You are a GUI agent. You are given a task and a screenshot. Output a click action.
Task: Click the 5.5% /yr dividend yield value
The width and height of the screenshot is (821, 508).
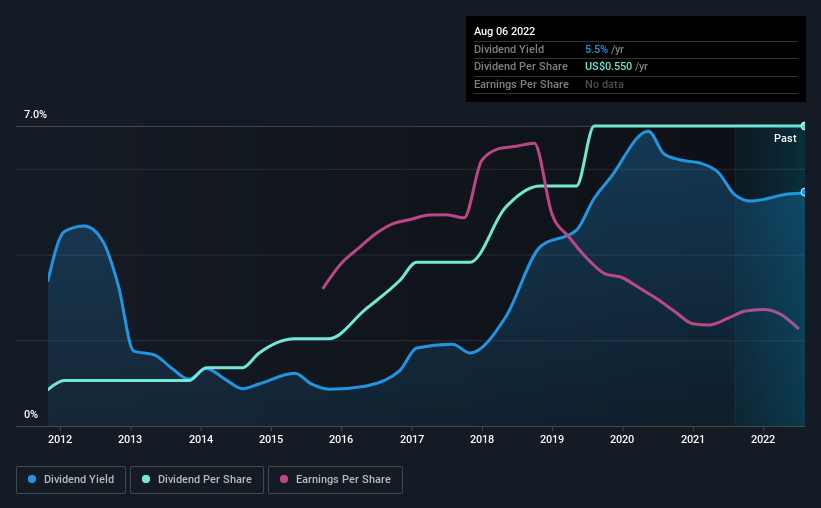(603, 49)
